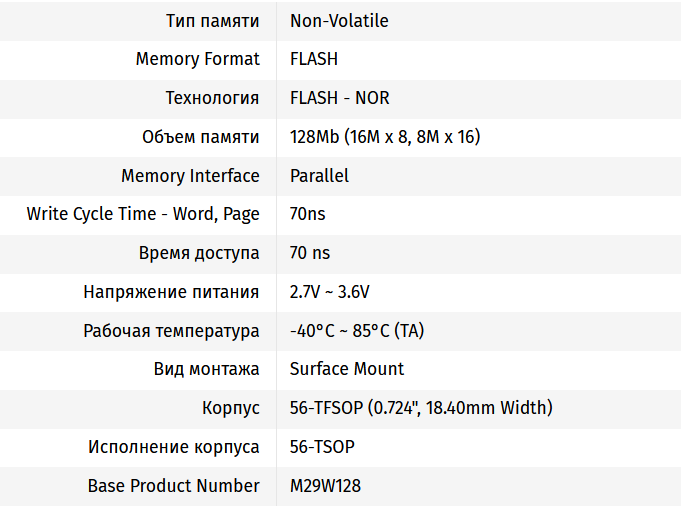This screenshot has height=516, width=681.
Task: Click the "Memory Interface" label
Action: pyautogui.click(x=190, y=176)
